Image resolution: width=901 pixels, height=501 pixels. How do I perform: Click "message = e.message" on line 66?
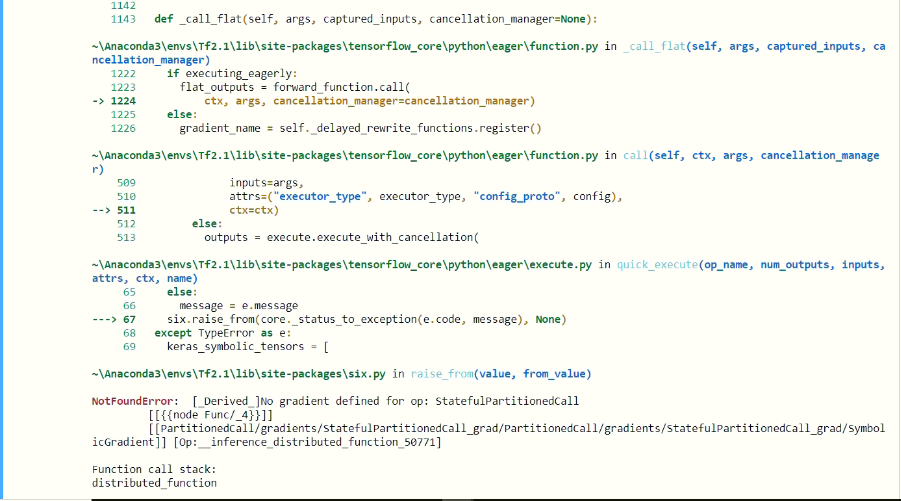(x=238, y=306)
